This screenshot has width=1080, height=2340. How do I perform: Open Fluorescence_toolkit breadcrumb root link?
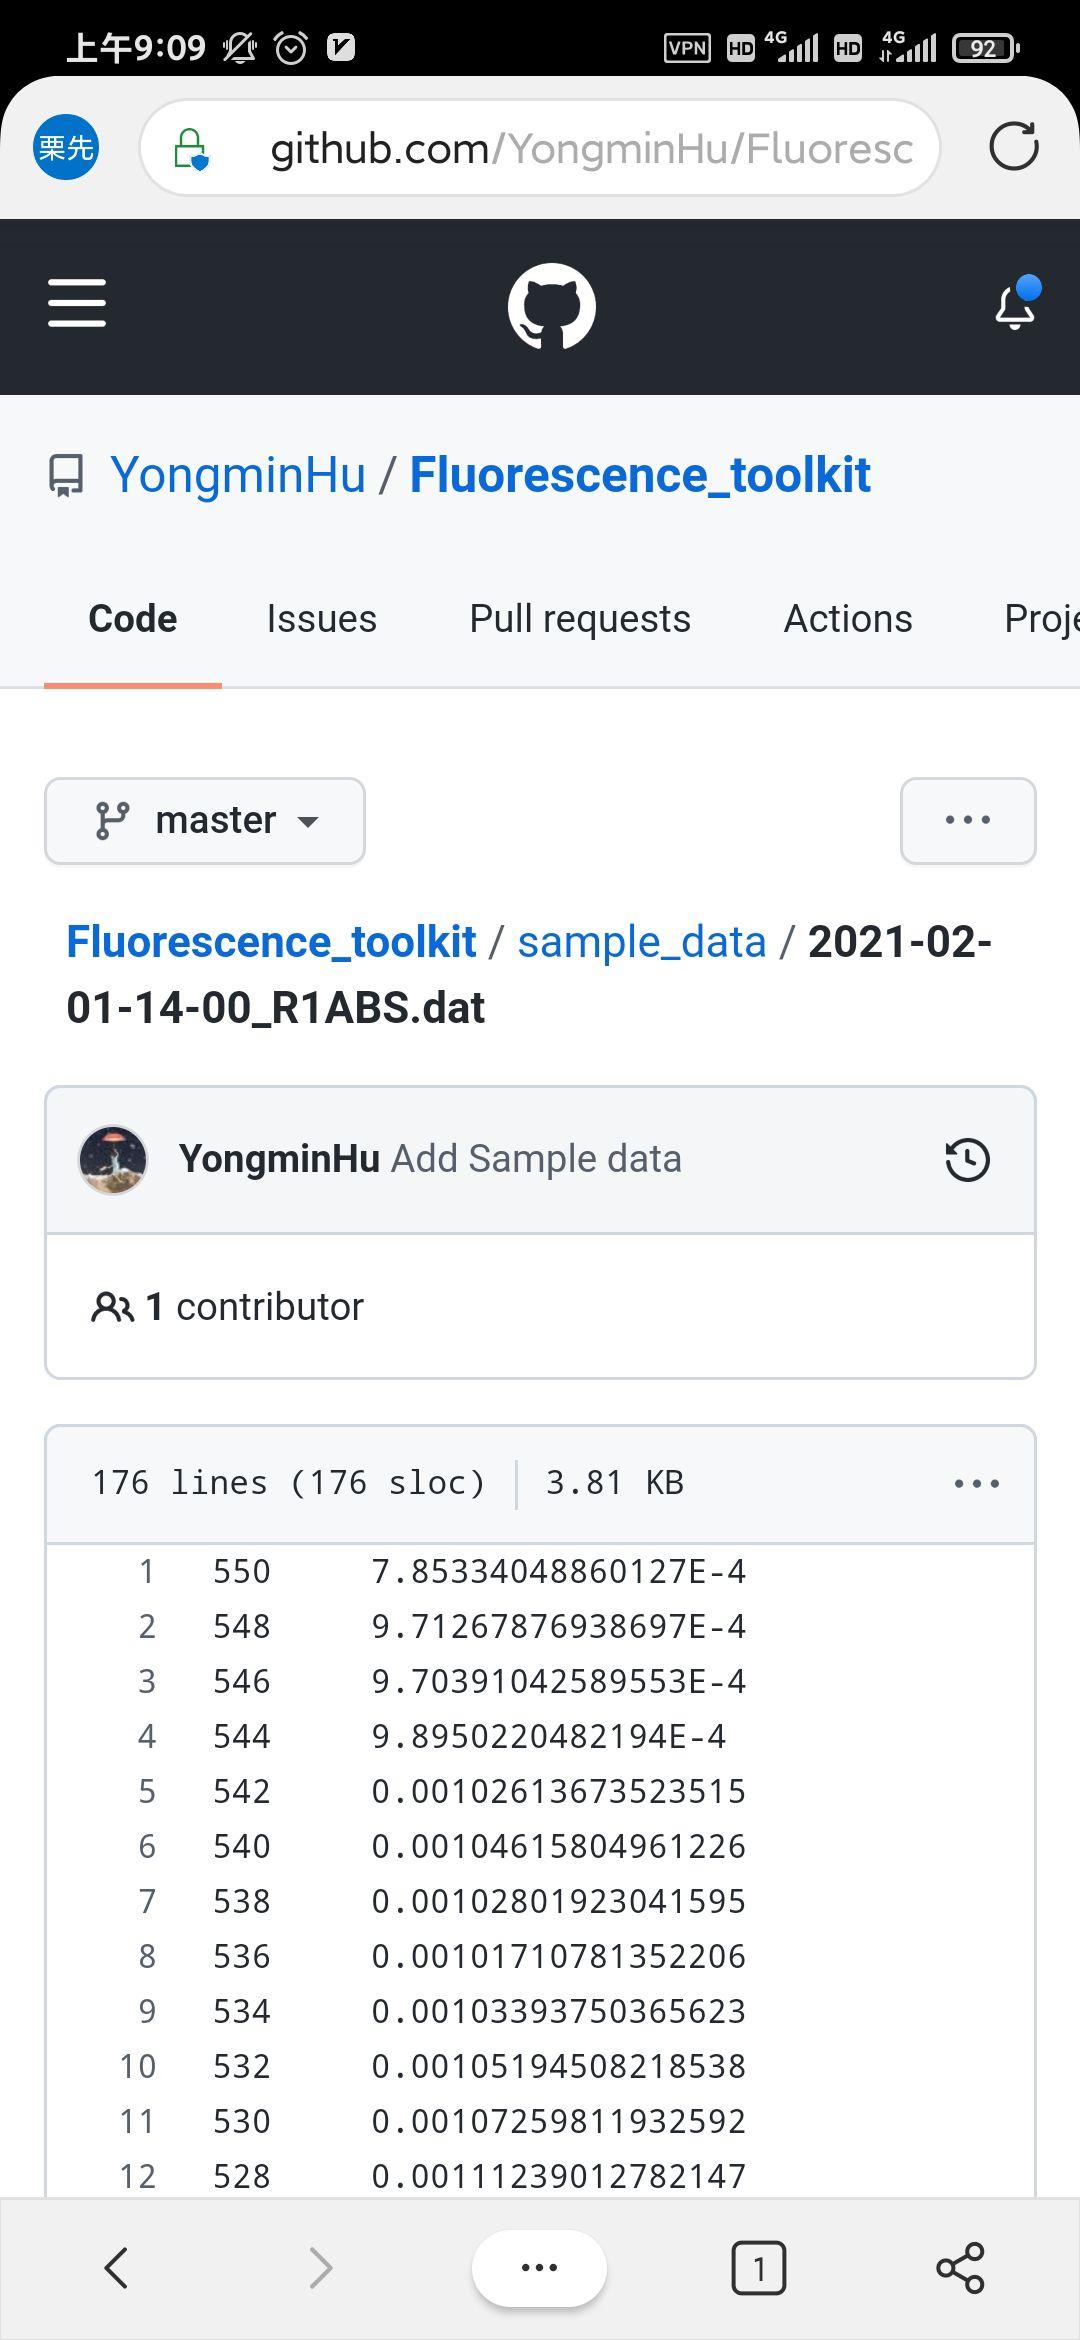point(271,942)
